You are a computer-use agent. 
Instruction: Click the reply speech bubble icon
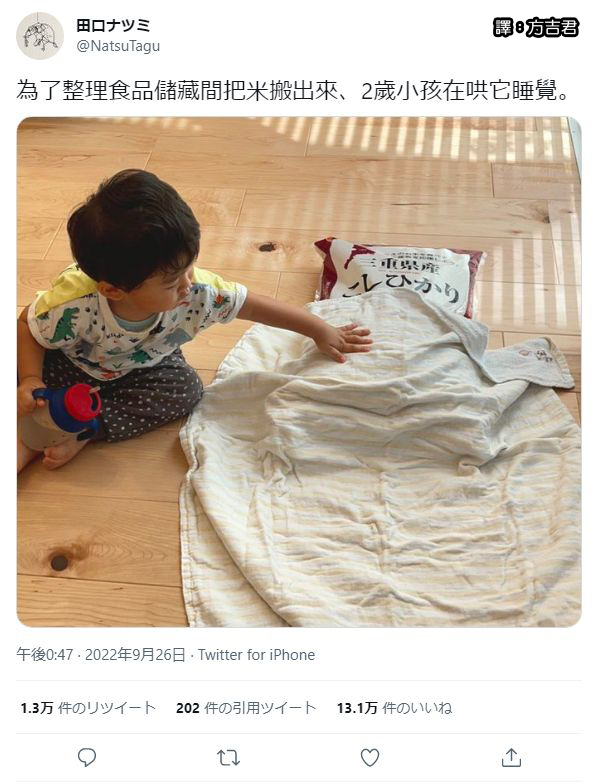(x=87, y=757)
